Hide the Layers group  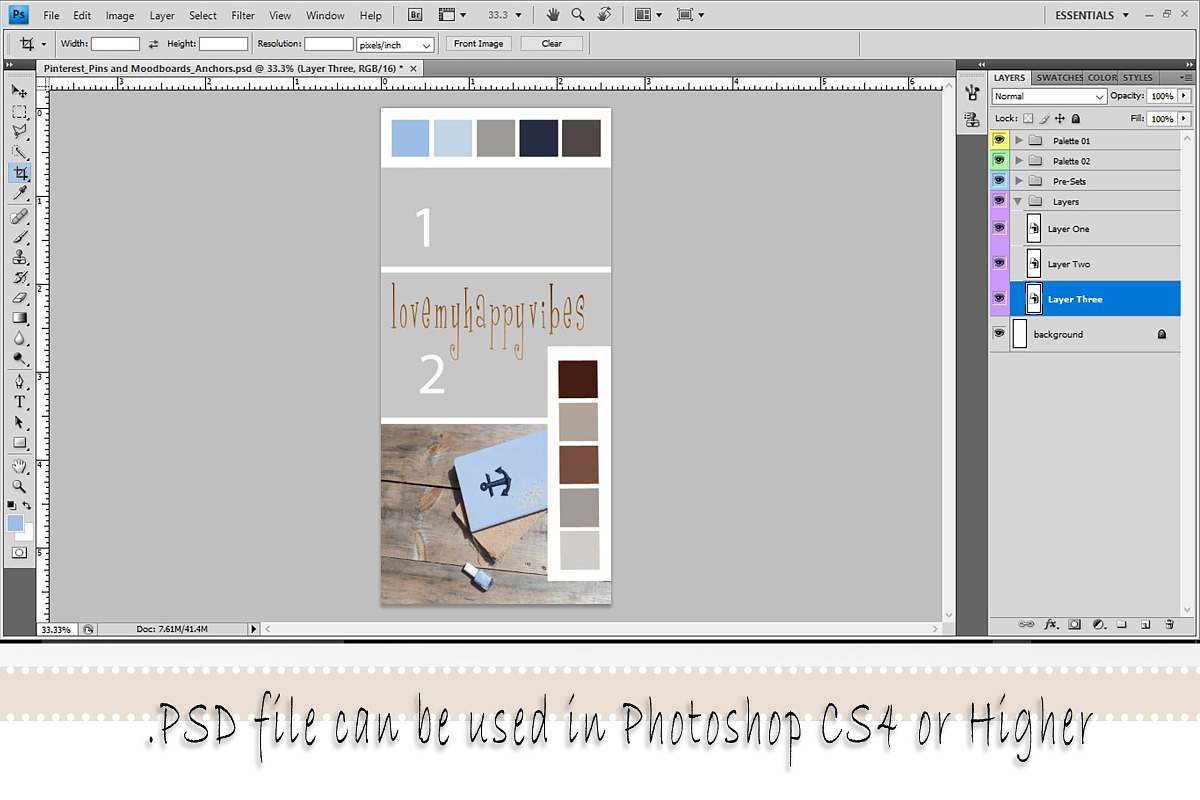coord(999,201)
